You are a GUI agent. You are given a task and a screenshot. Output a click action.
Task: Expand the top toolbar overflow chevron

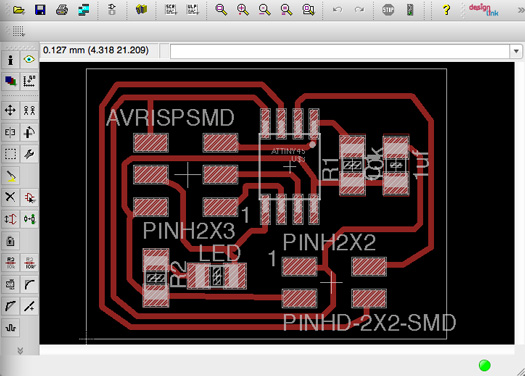(521, 10)
